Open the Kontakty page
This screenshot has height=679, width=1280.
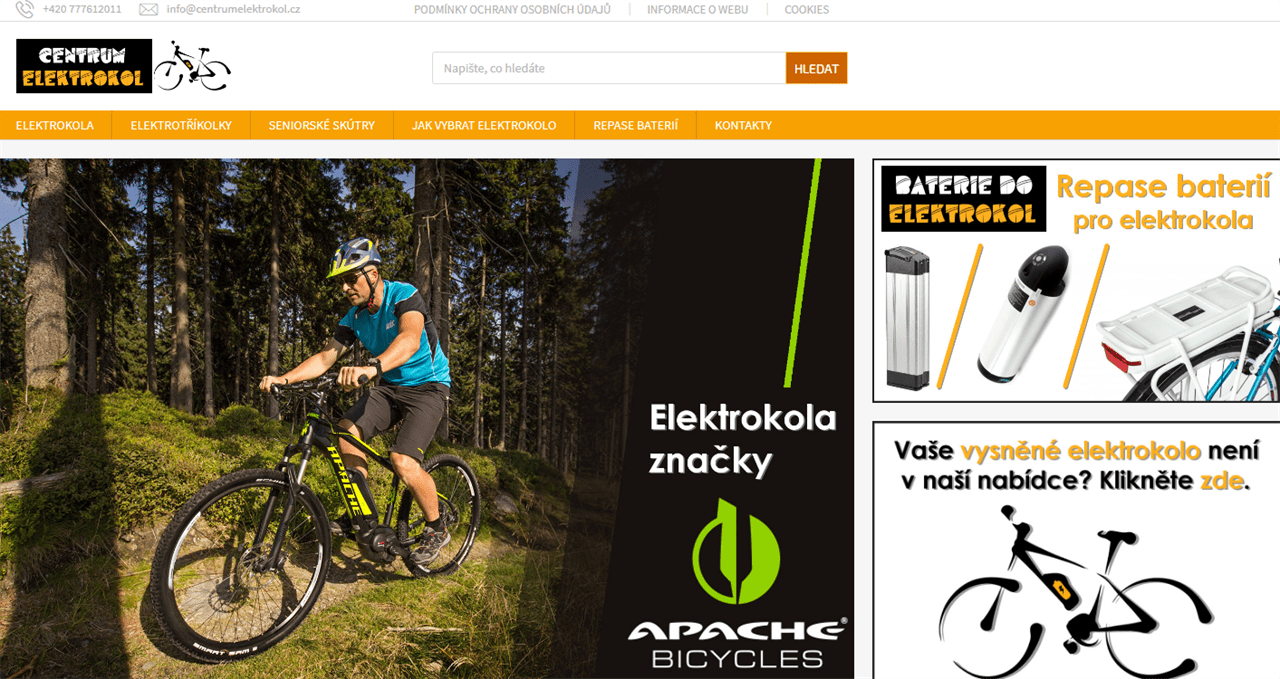[x=743, y=125]
